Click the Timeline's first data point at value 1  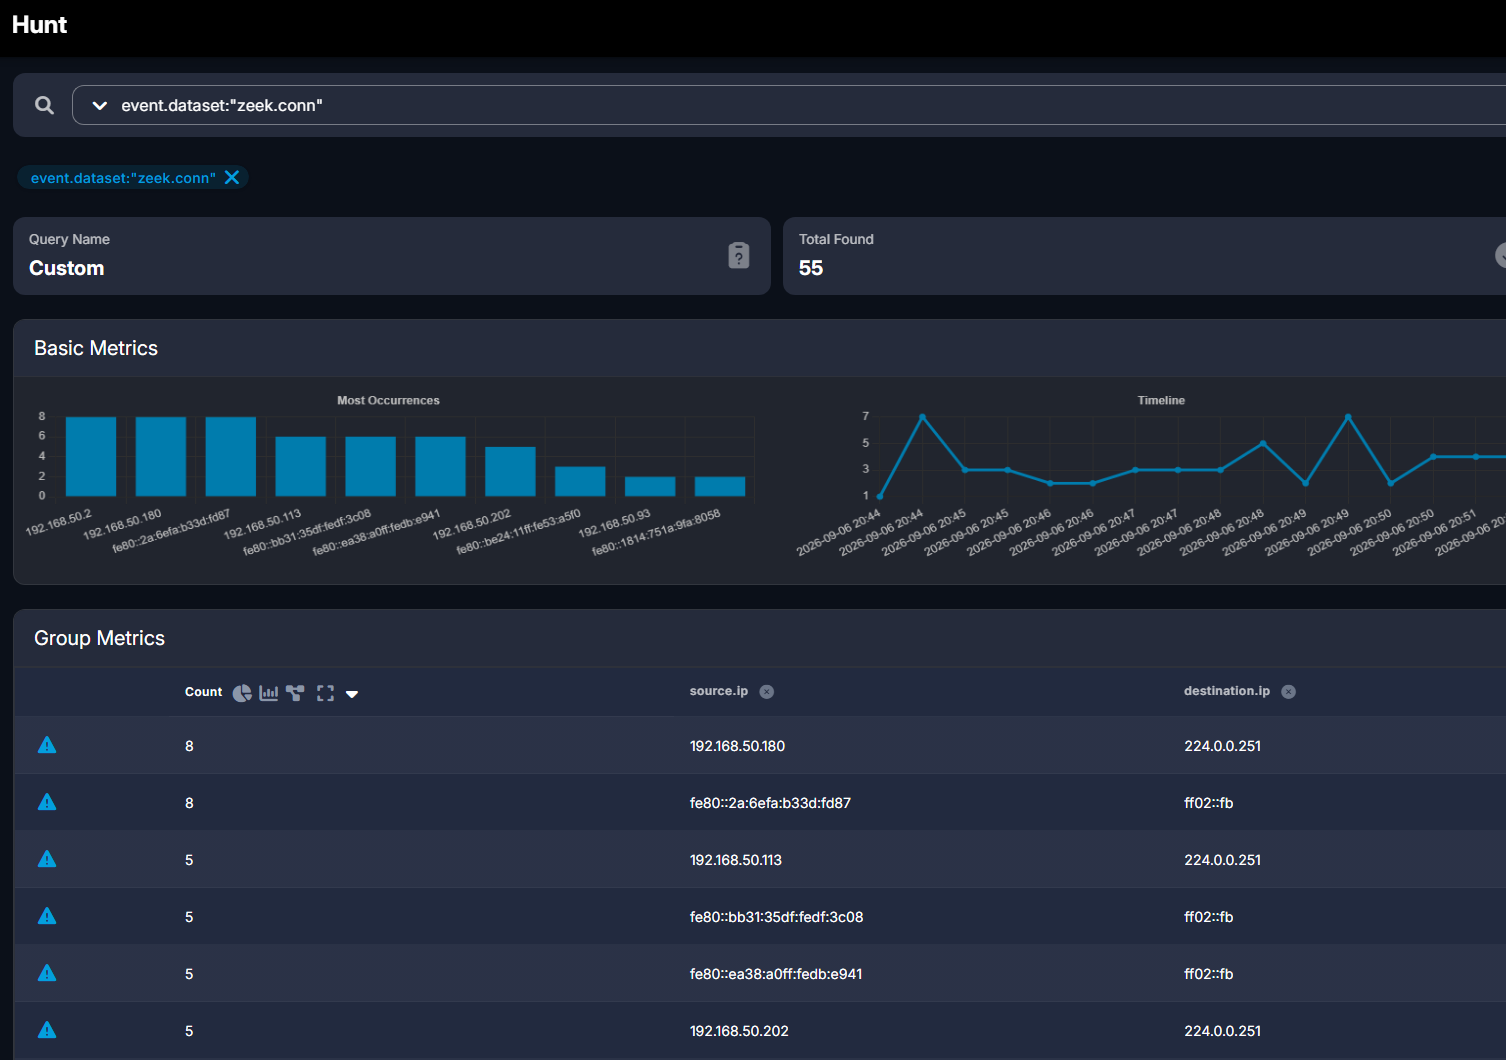(880, 496)
